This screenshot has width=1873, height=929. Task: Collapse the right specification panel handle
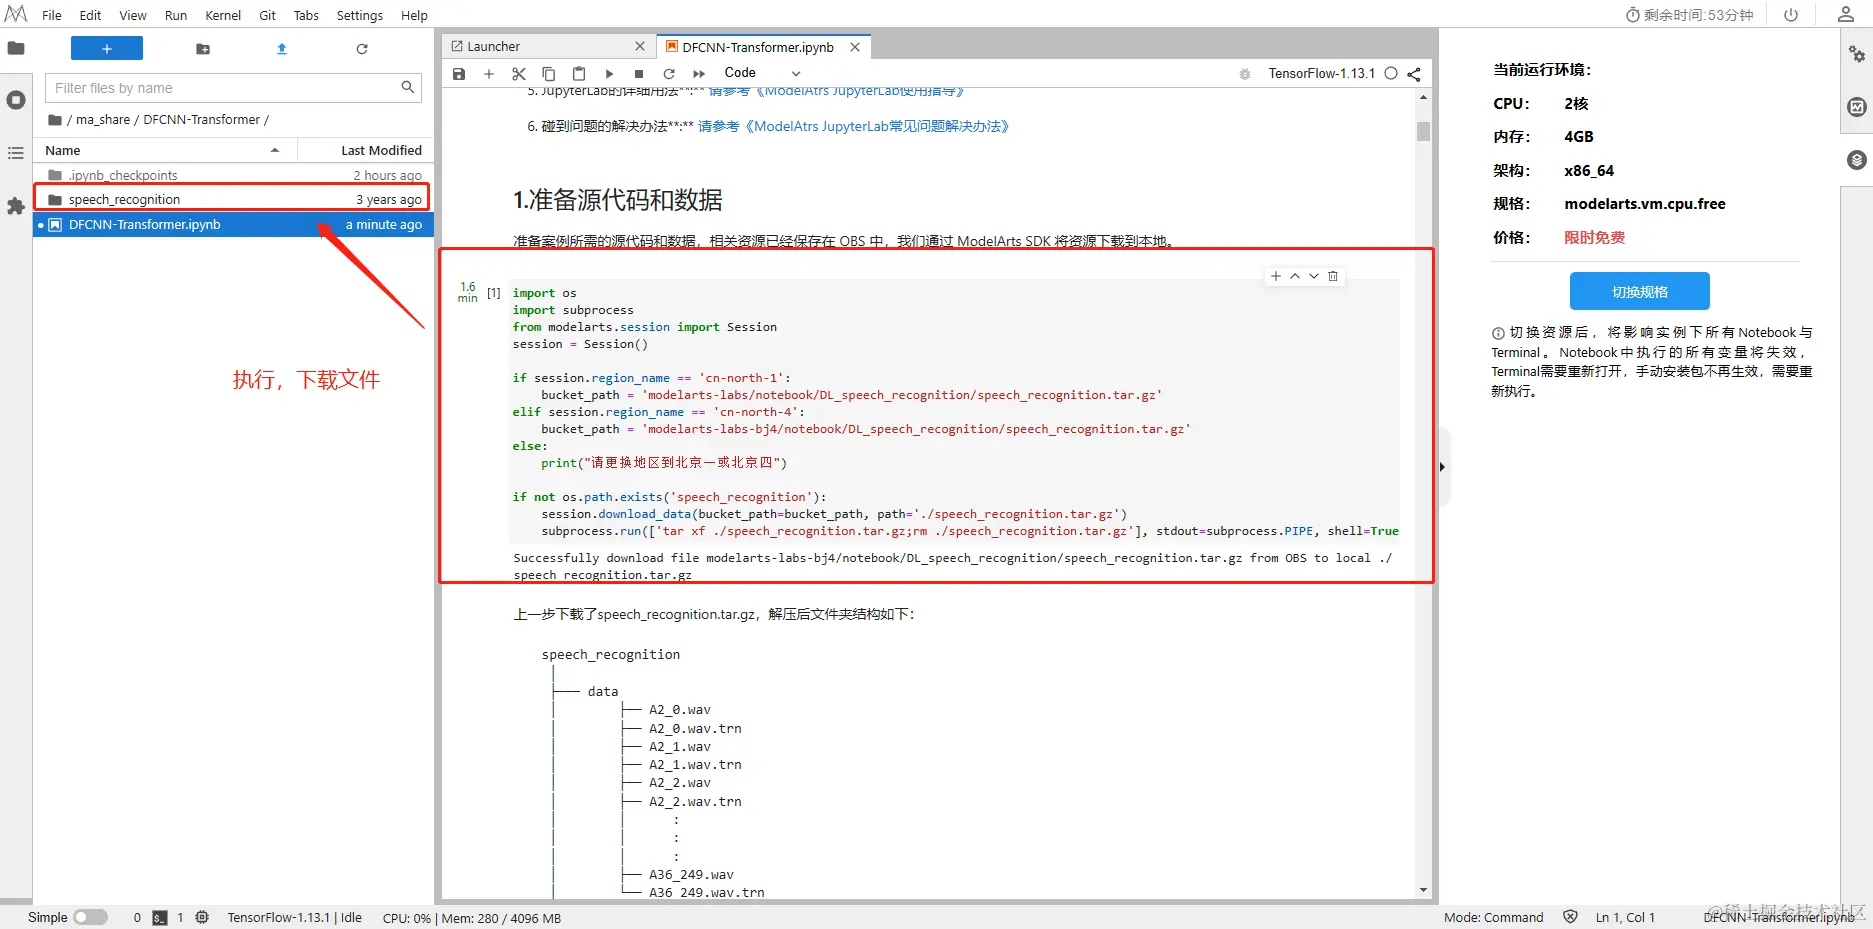pos(1442,467)
